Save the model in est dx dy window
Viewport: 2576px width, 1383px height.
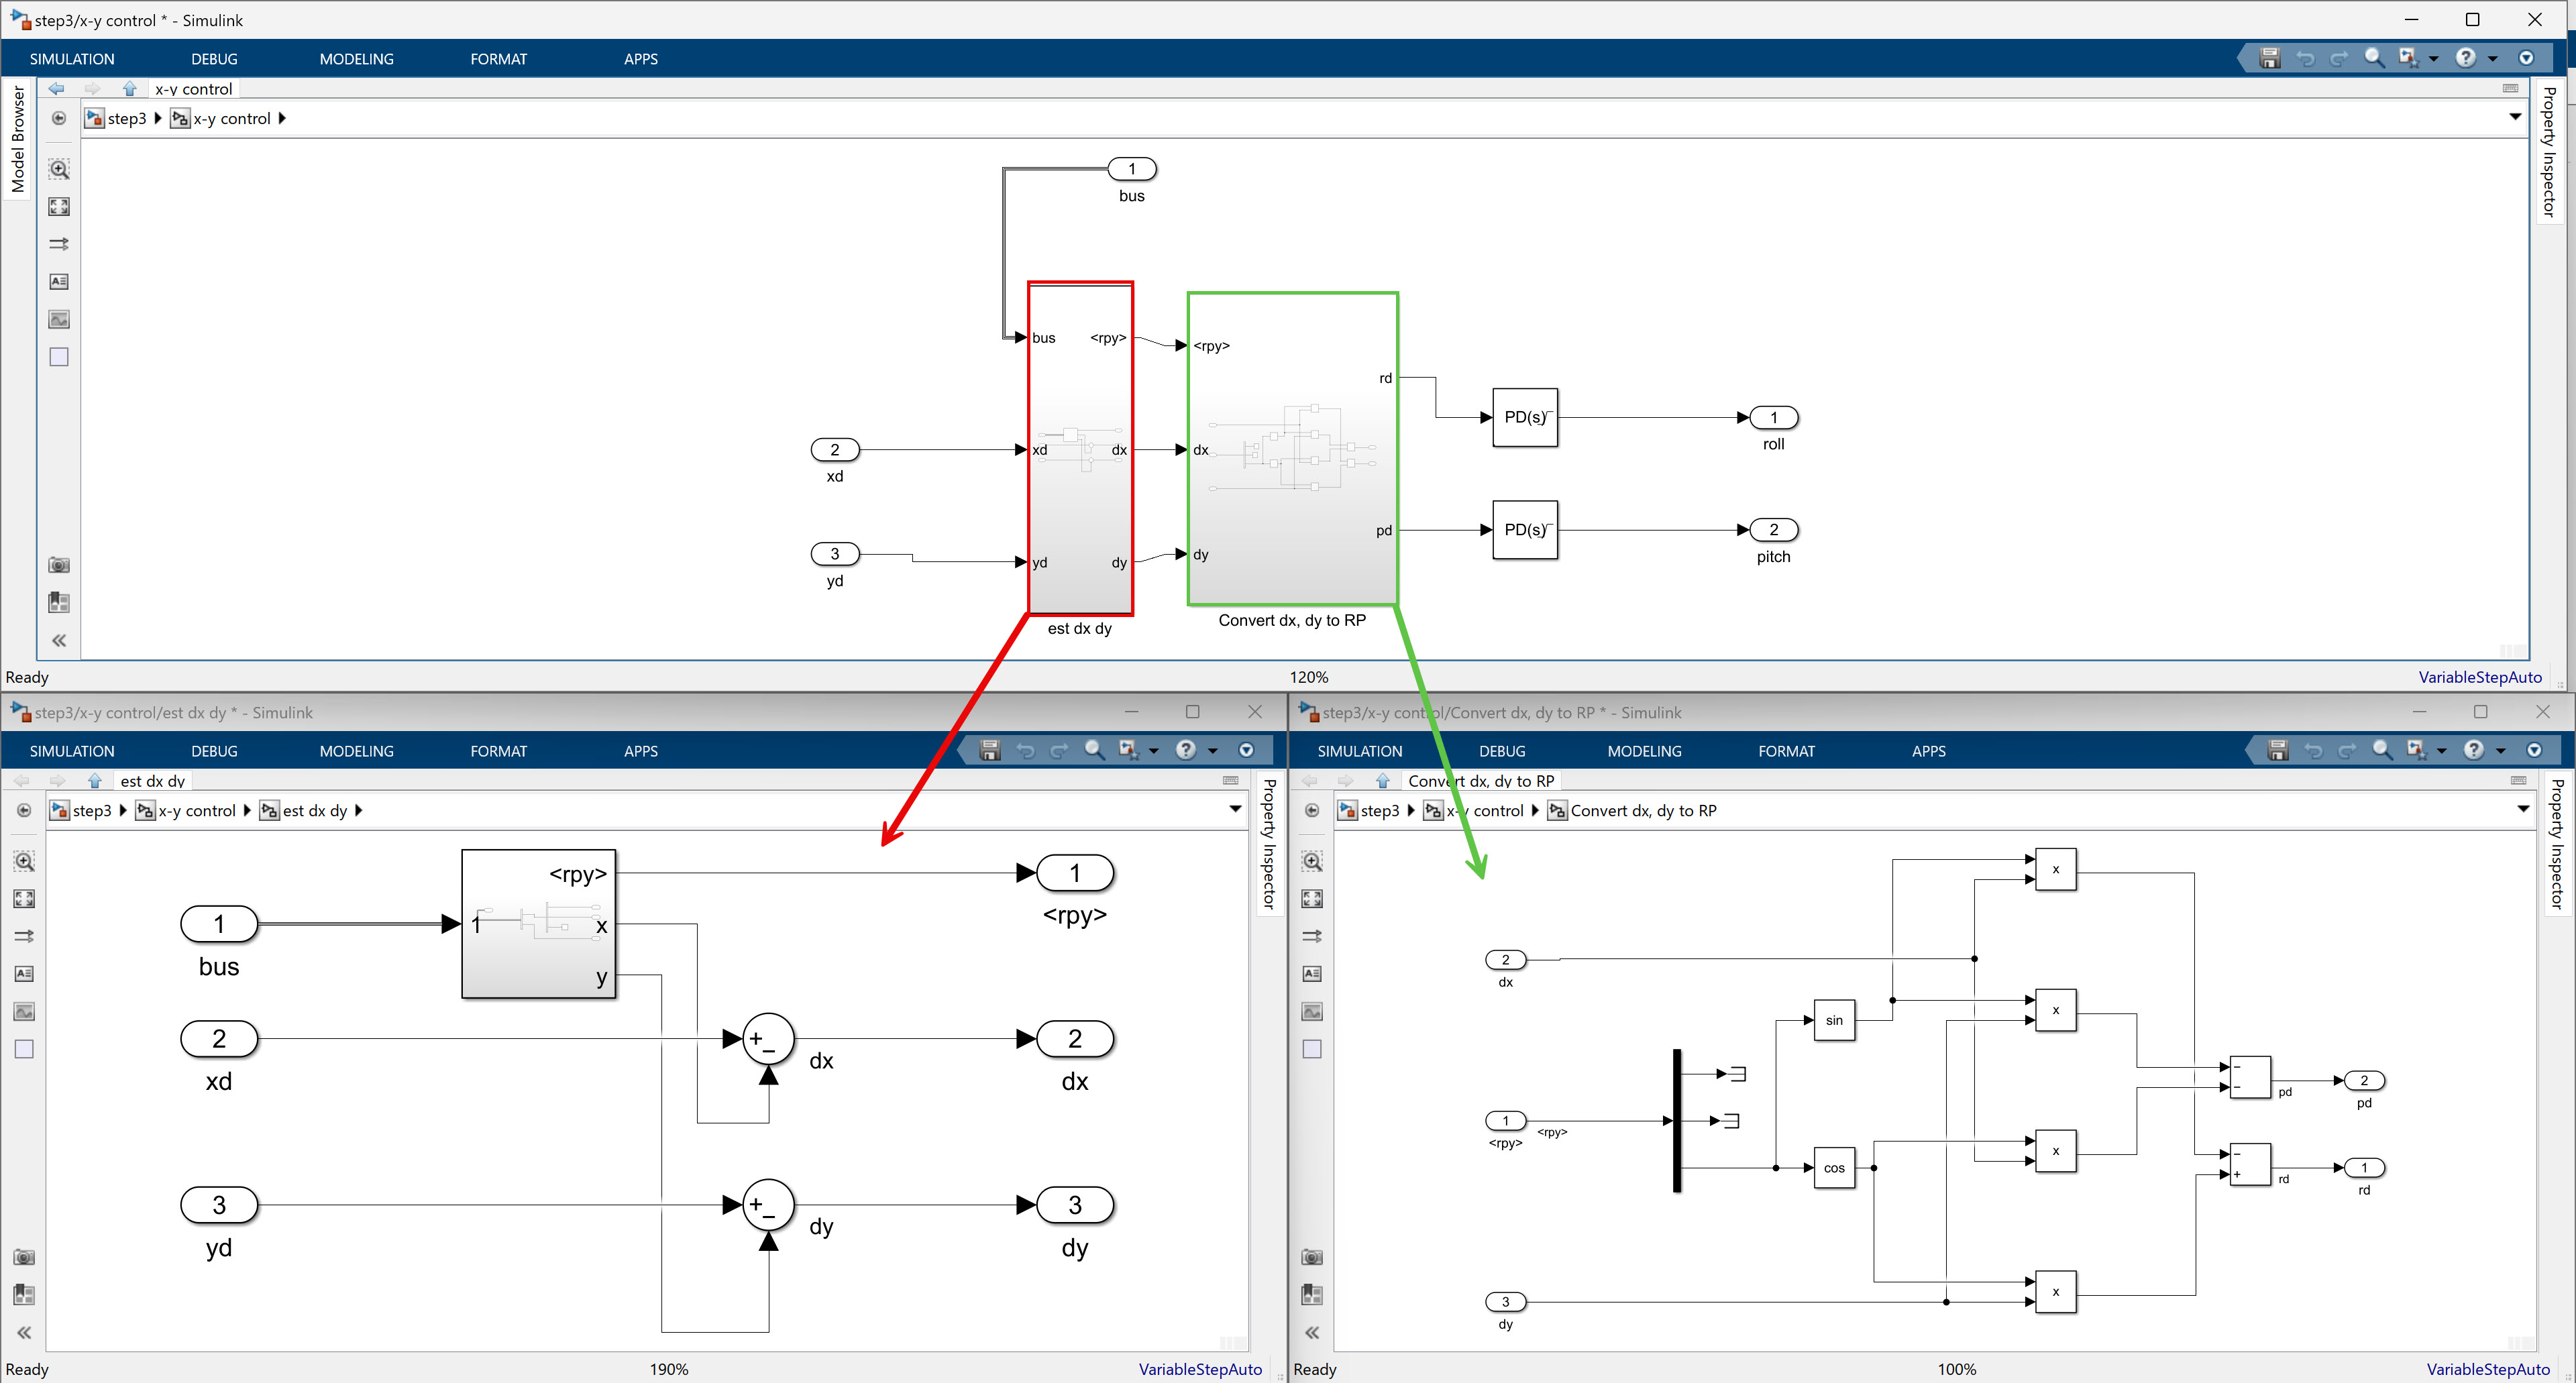990,750
